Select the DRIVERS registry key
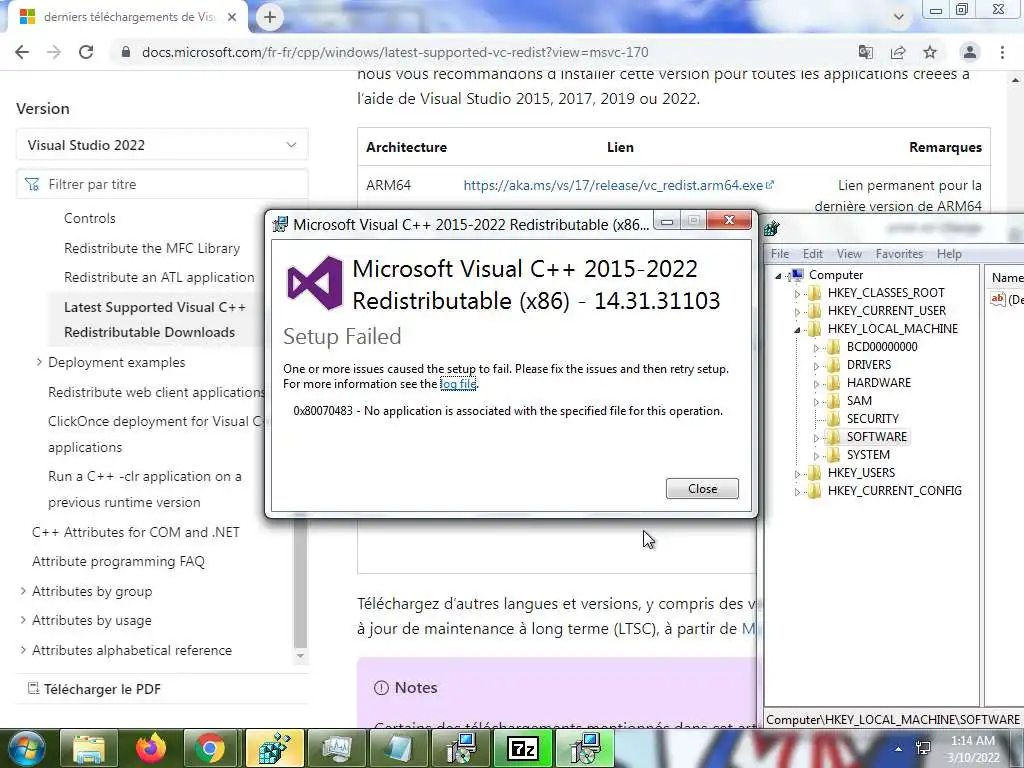 click(869, 364)
